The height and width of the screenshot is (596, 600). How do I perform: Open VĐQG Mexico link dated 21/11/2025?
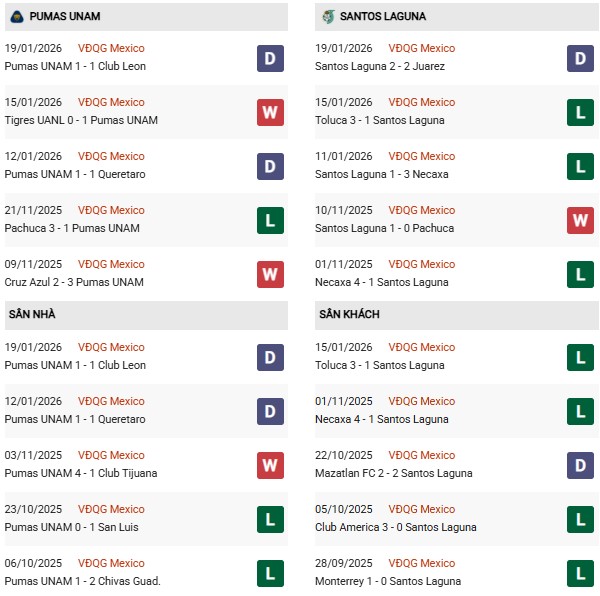point(111,210)
